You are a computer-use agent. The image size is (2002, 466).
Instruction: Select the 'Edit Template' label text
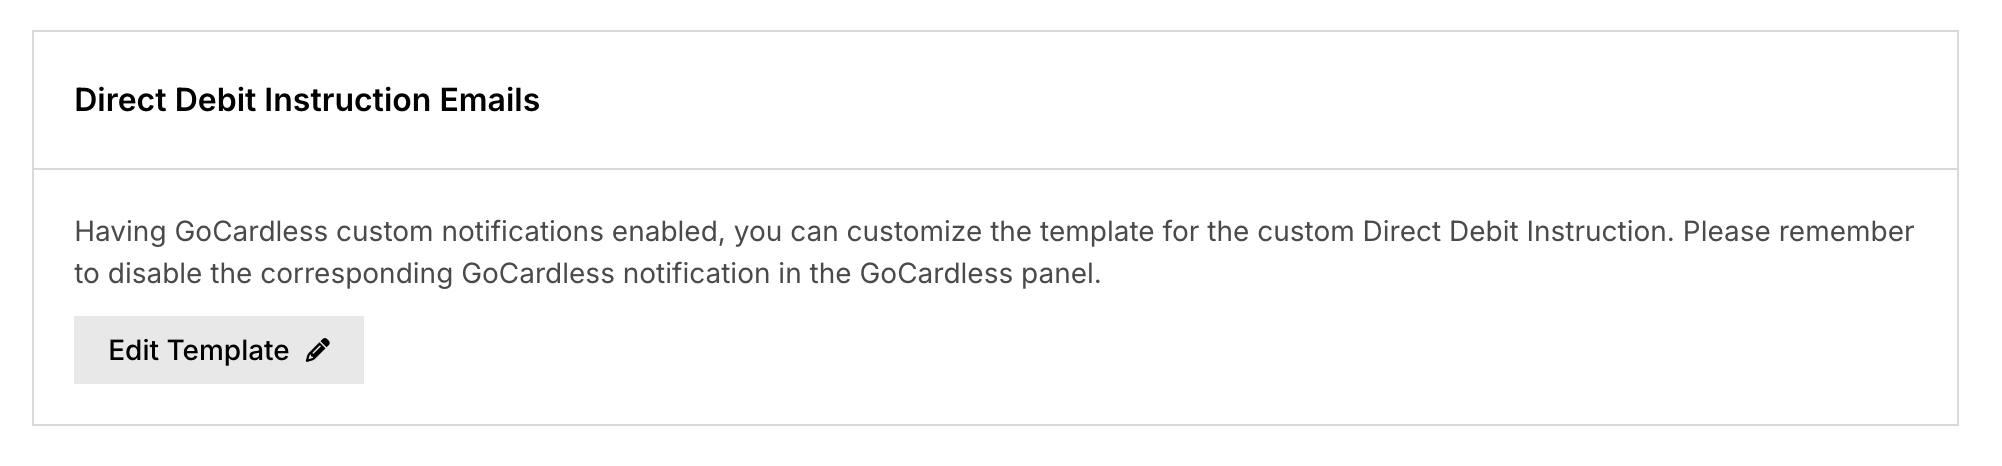click(x=199, y=350)
